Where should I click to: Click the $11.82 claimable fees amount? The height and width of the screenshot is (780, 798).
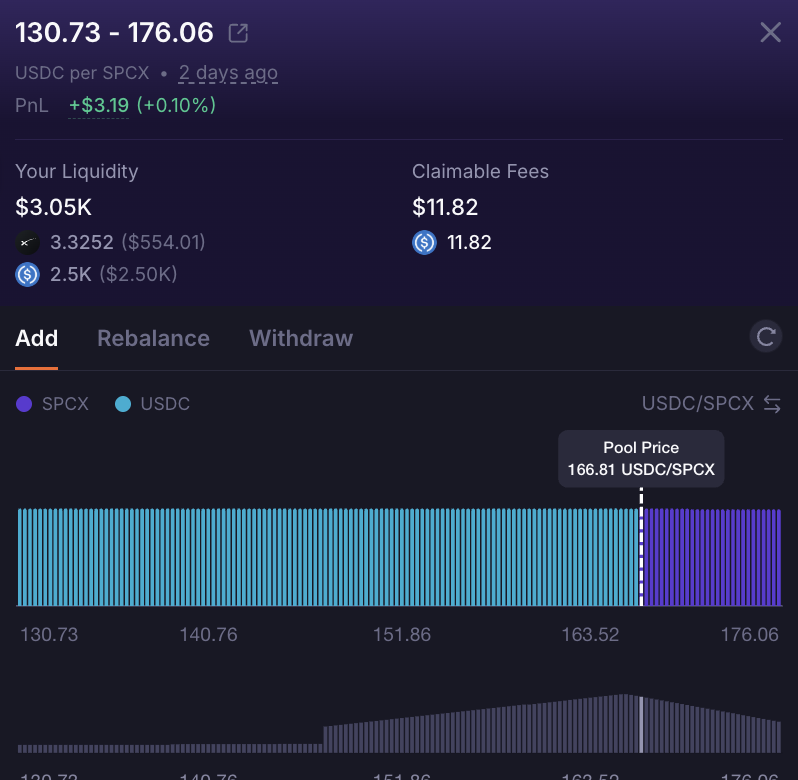445,207
